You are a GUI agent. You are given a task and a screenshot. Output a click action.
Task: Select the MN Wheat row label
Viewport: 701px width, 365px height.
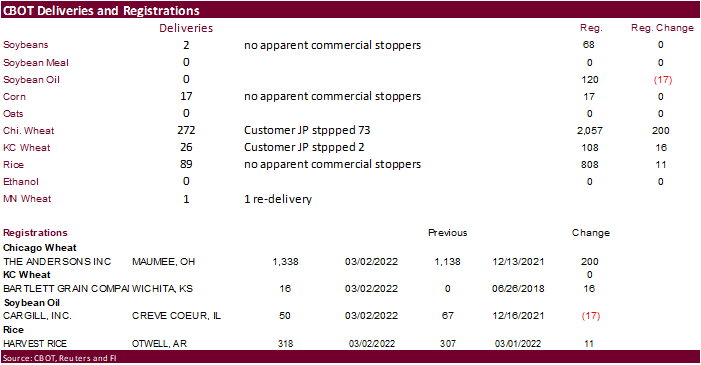27,199
